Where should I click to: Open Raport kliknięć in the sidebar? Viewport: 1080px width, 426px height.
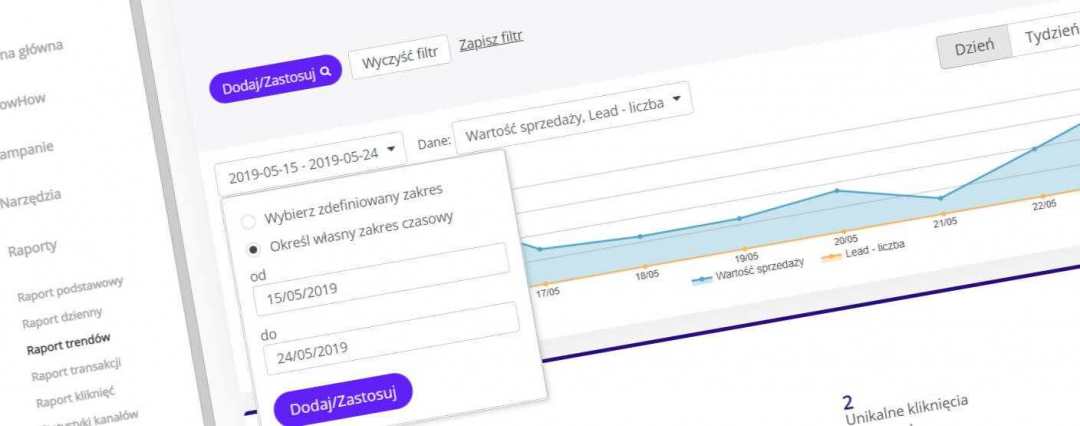[79, 395]
